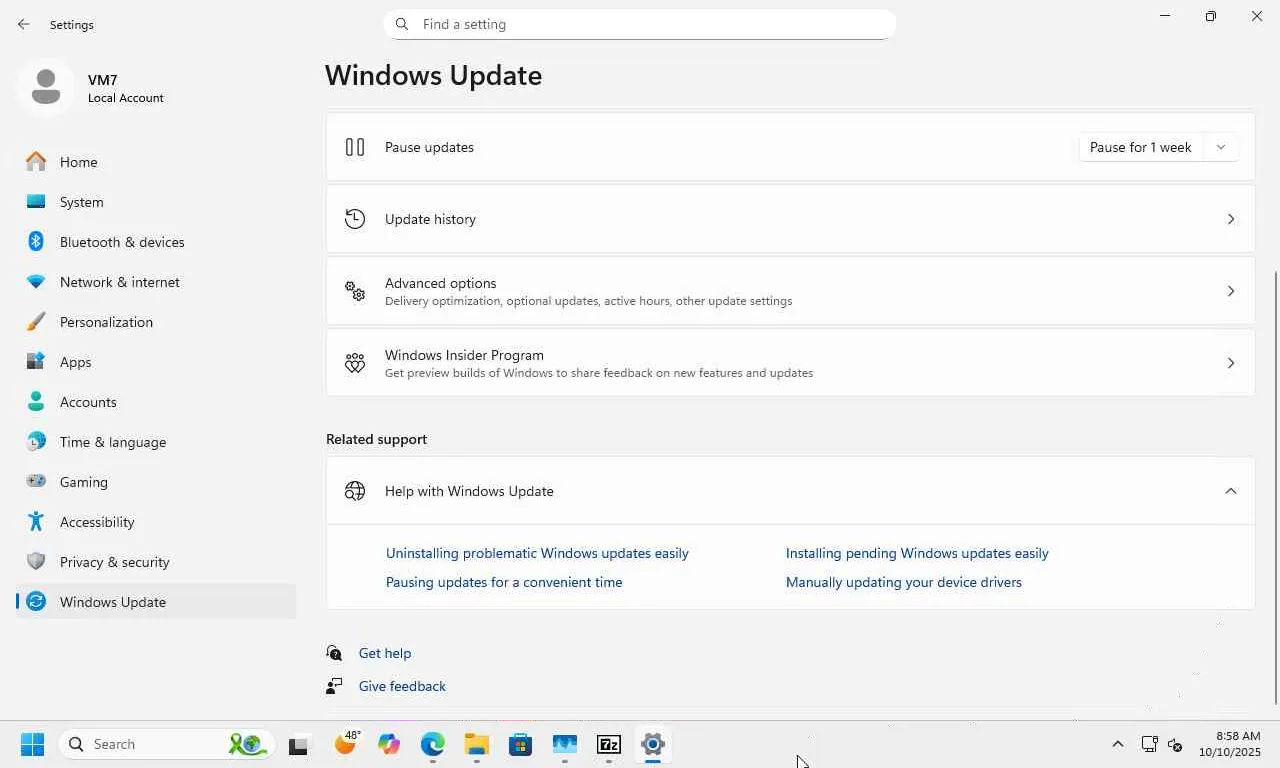Switch to the Accounts category
This screenshot has height=768, width=1280.
156,402
